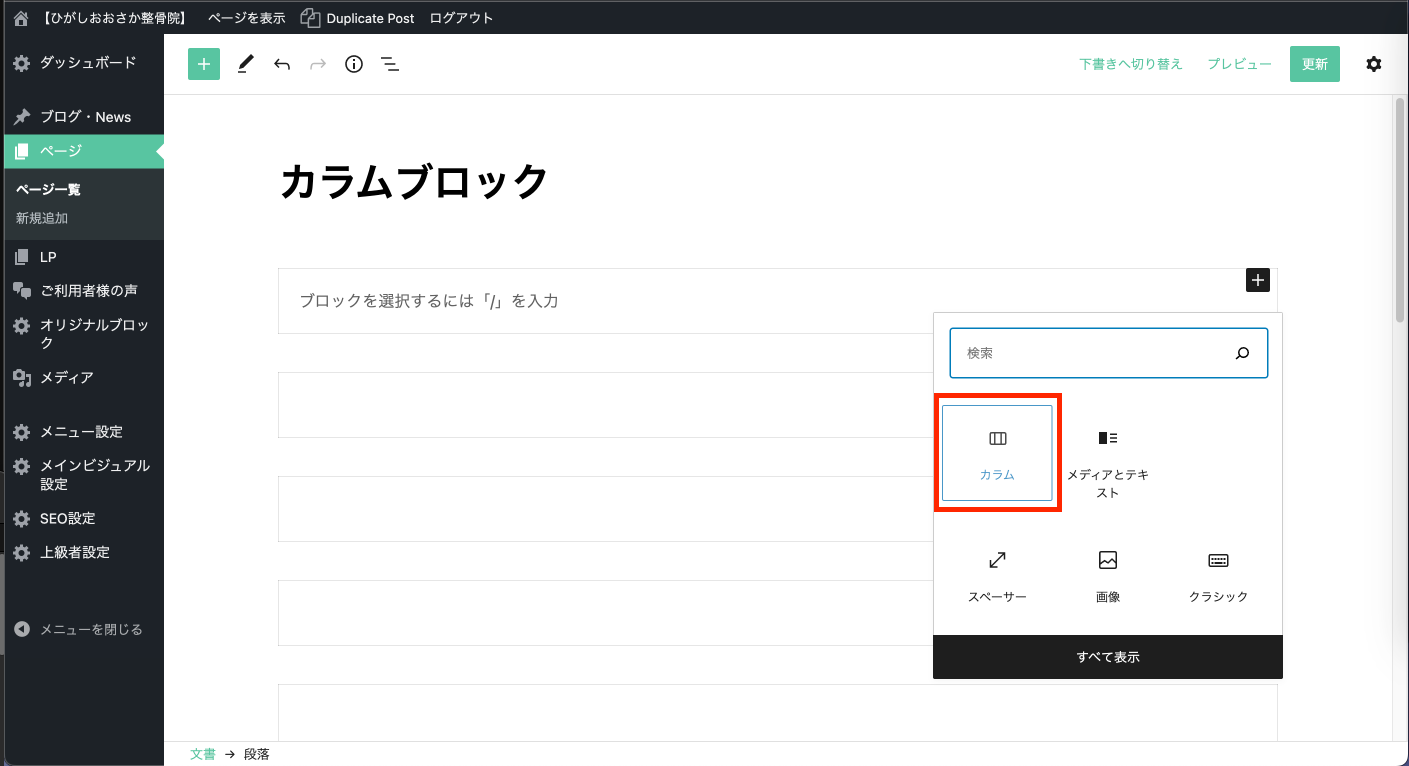
Task: Open the settings gear in the top right
Action: [1374, 64]
